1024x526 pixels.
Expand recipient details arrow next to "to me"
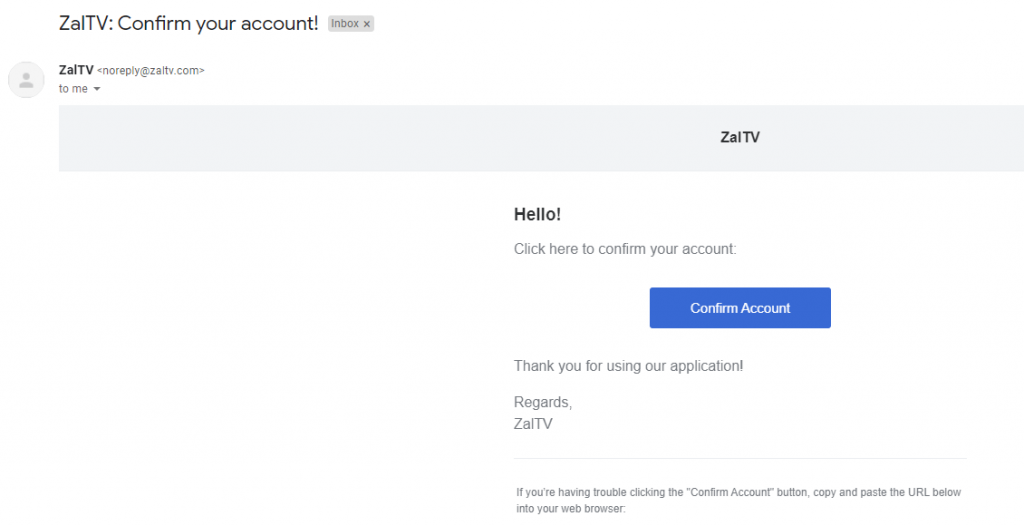tap(97, 89)
